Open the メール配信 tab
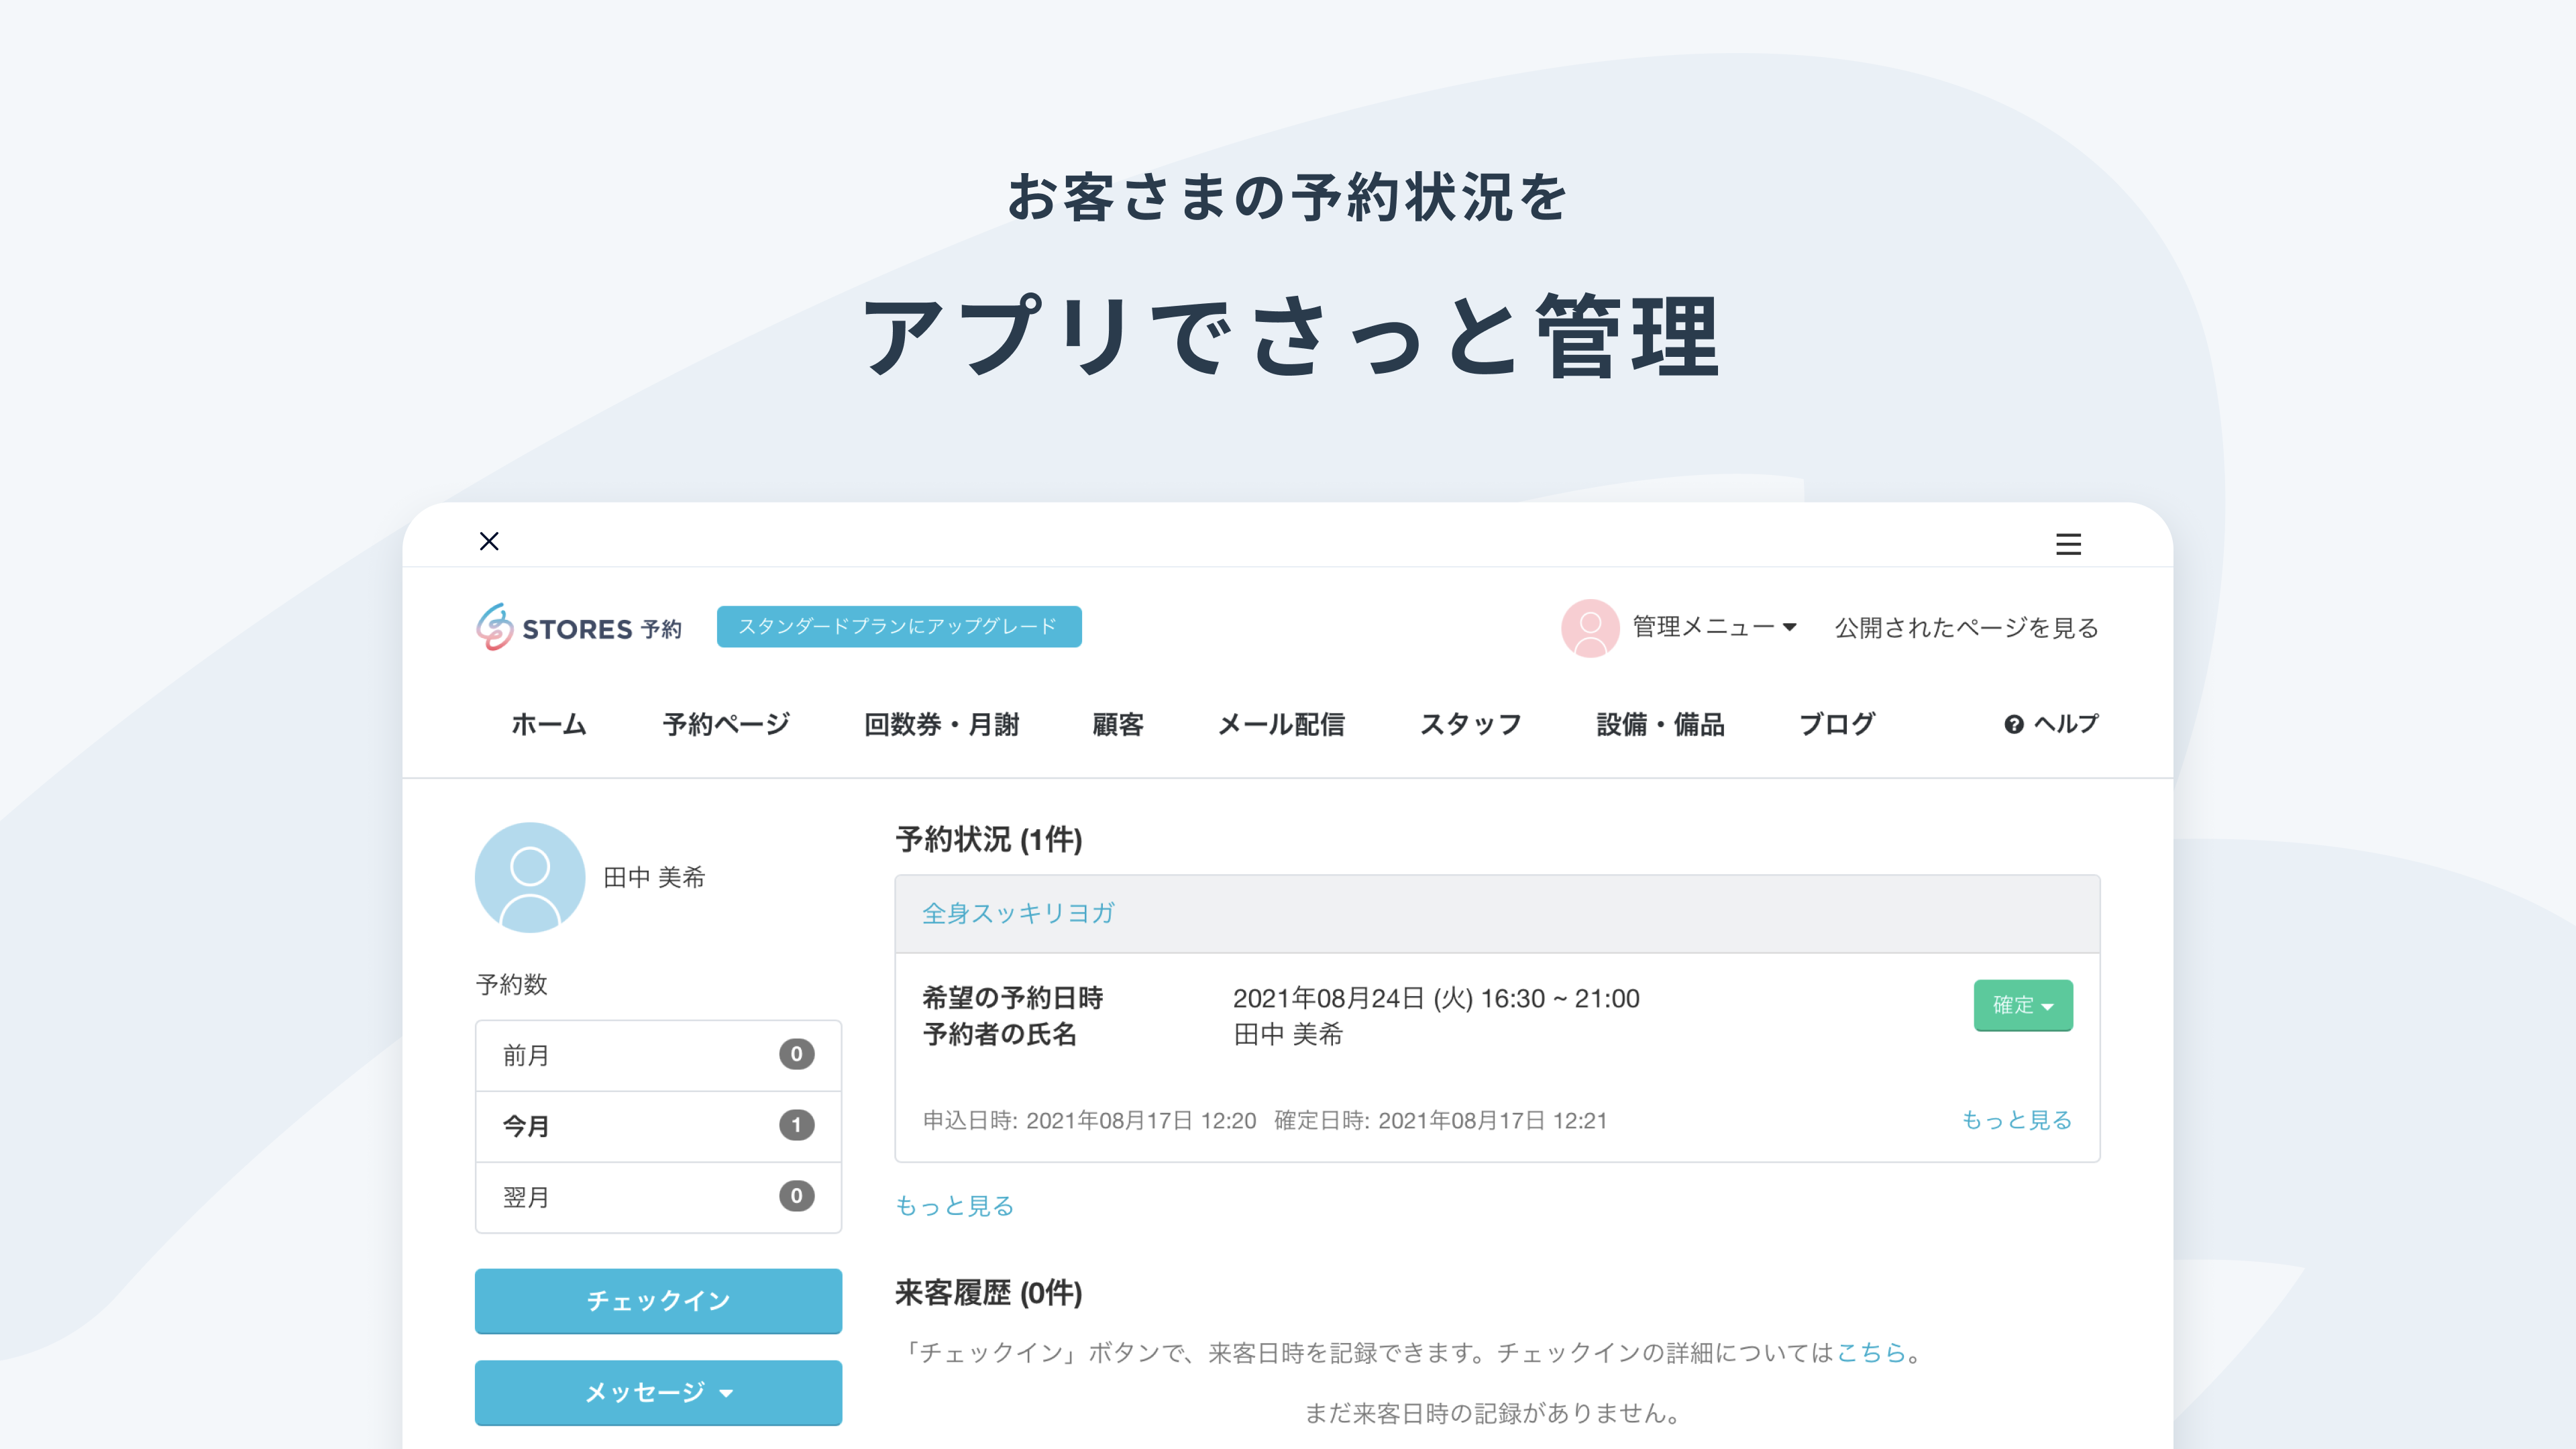The image size is (2576, 1449). (x=1281, y=724)
